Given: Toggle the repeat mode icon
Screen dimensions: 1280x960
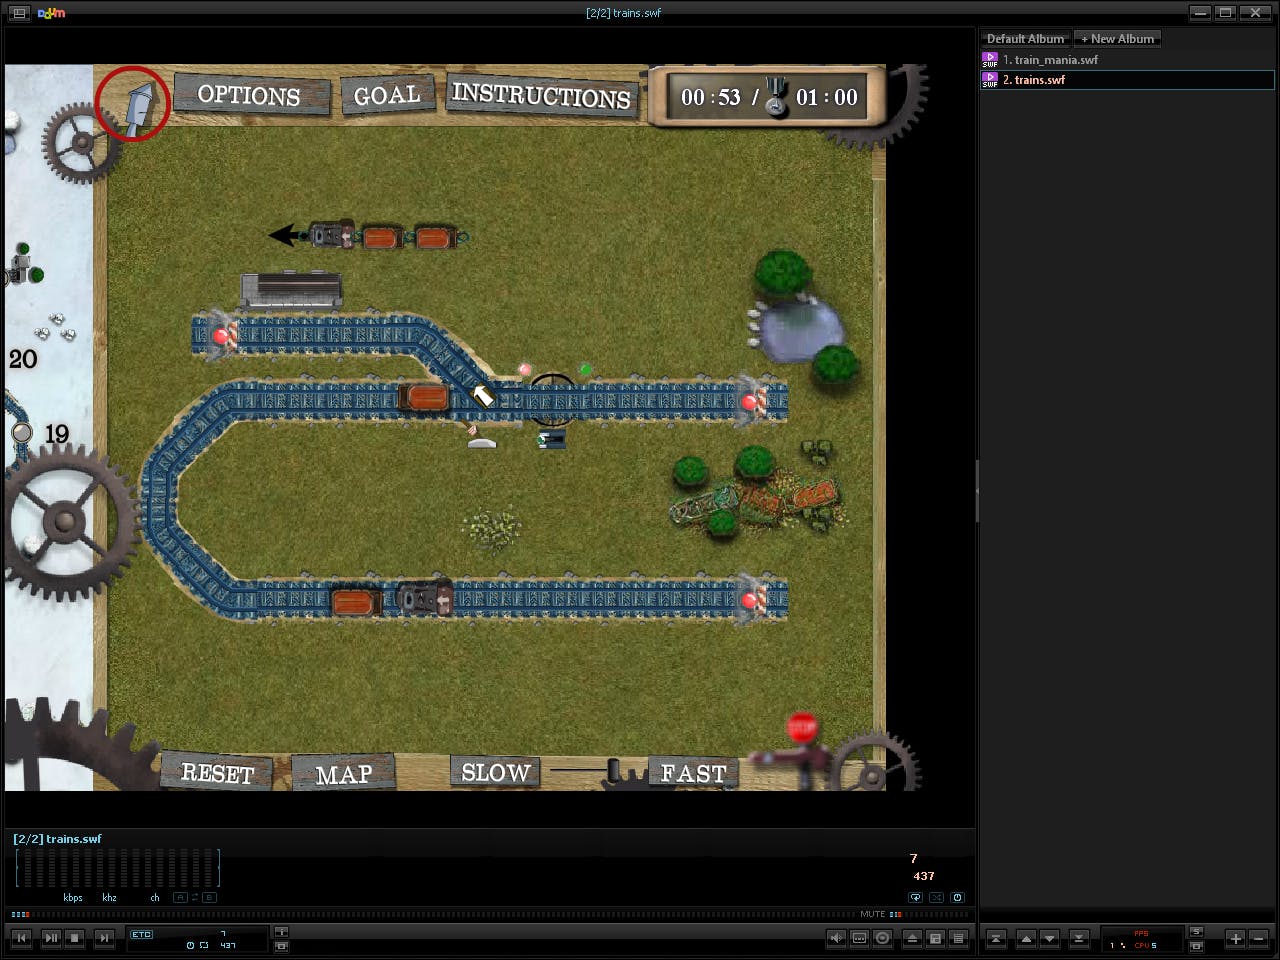Looking at the screenshot, I should tap(916, 898).
